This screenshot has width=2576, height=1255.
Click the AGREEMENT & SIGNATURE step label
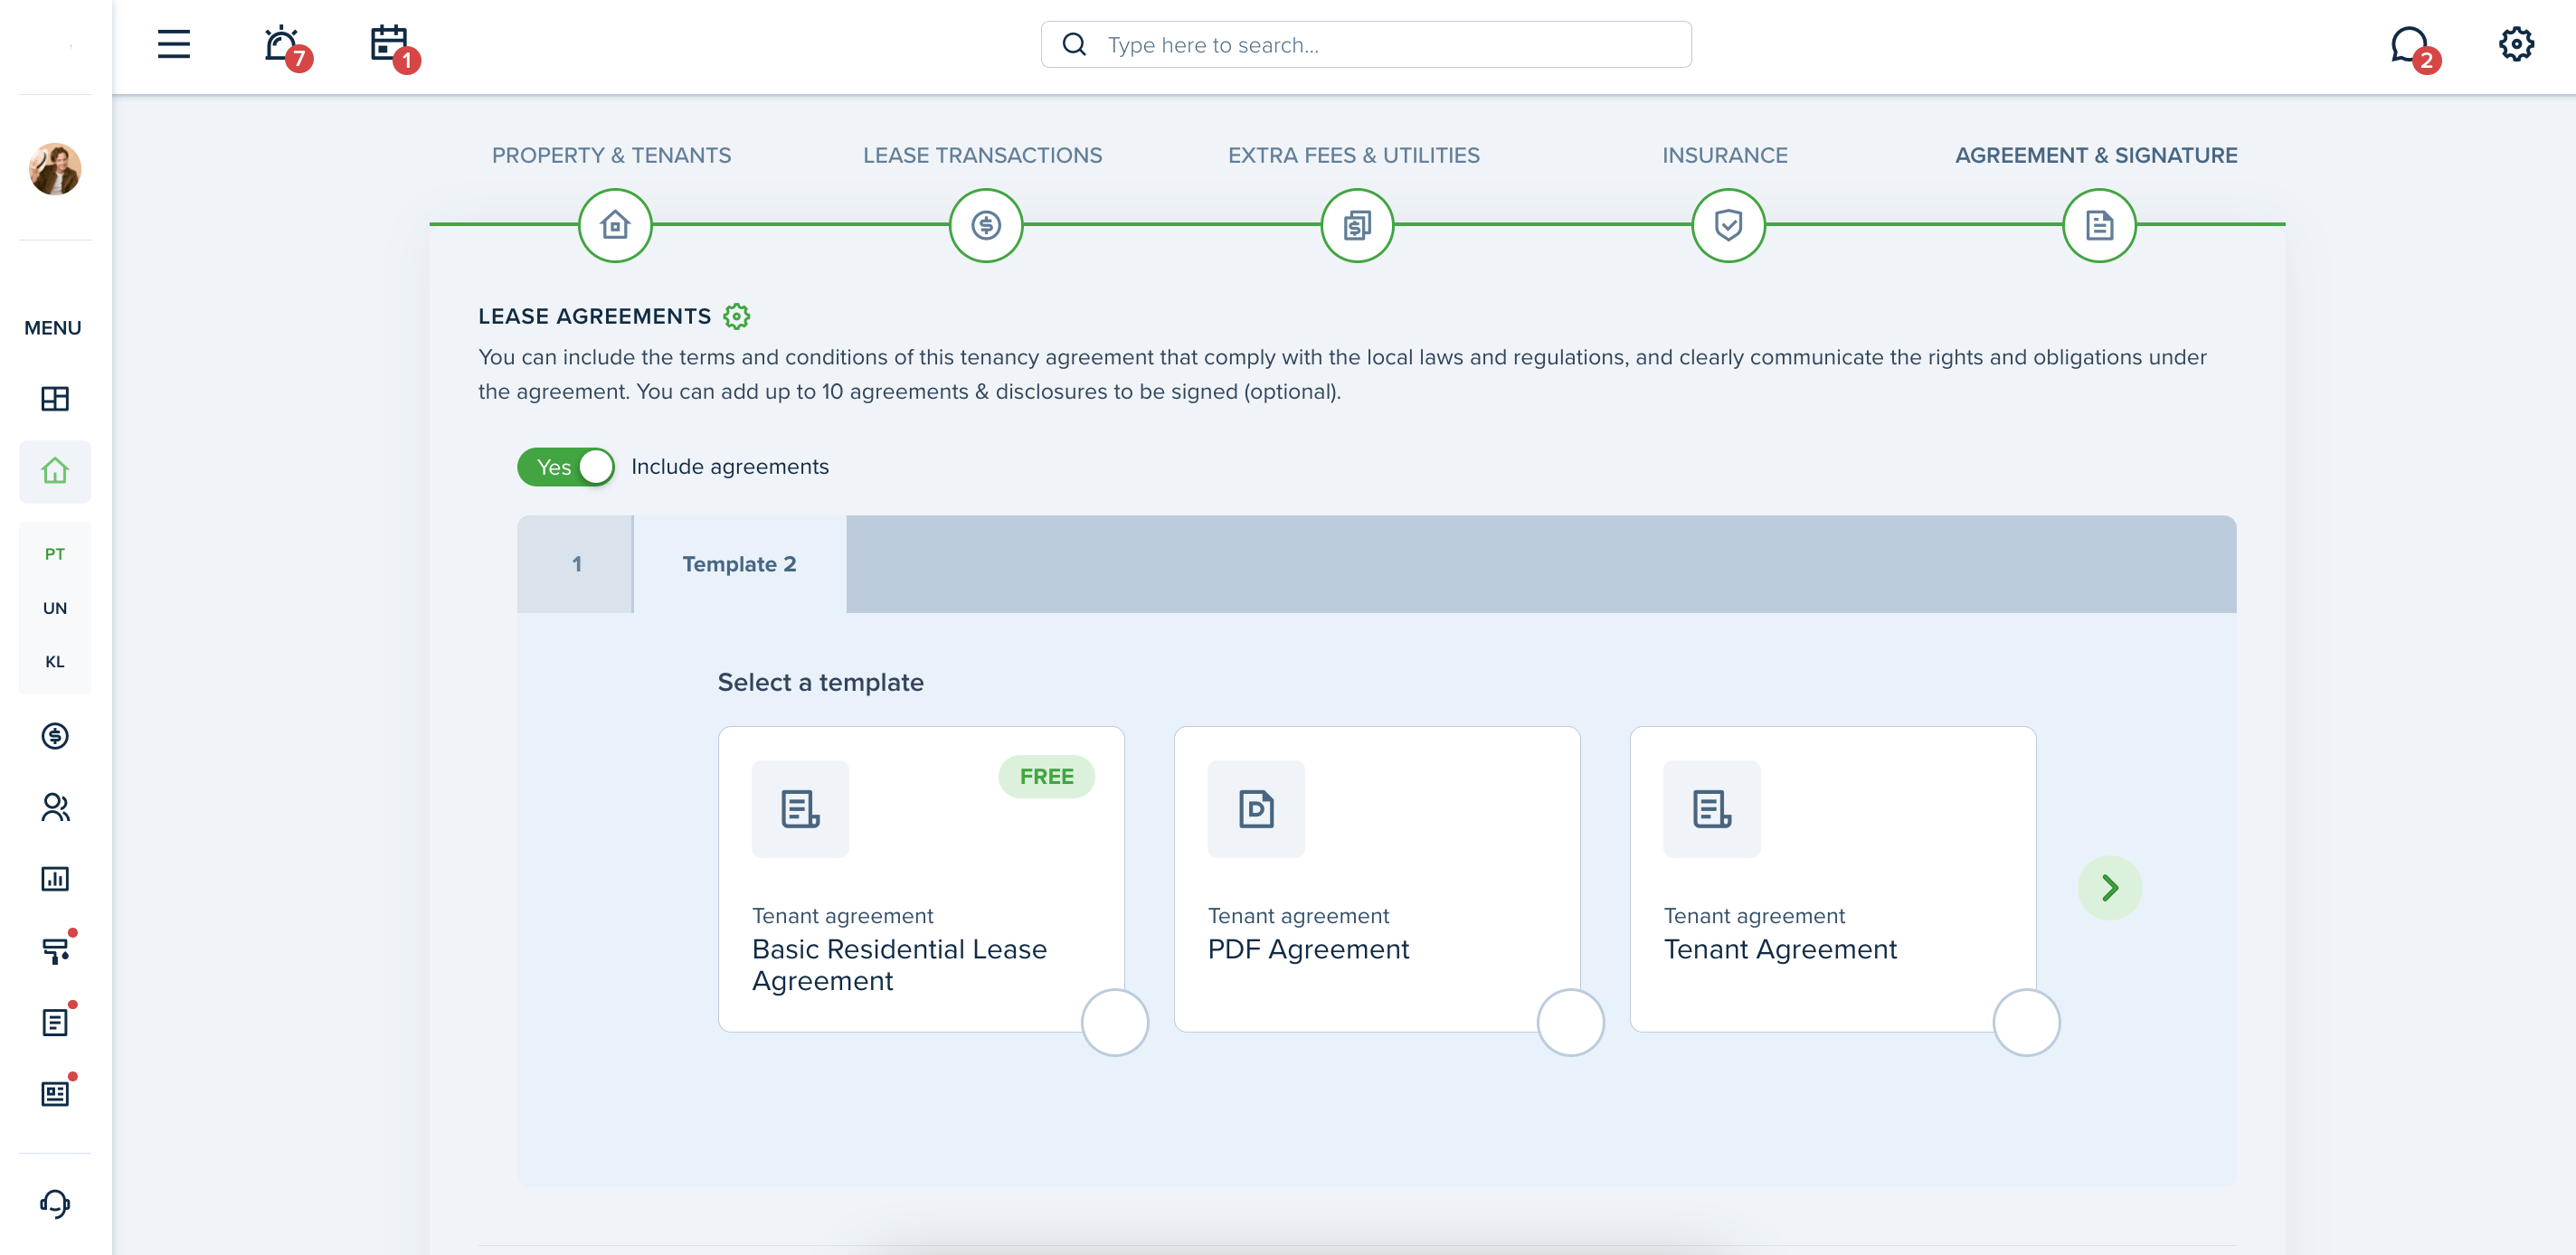(x=2096, y=155)
